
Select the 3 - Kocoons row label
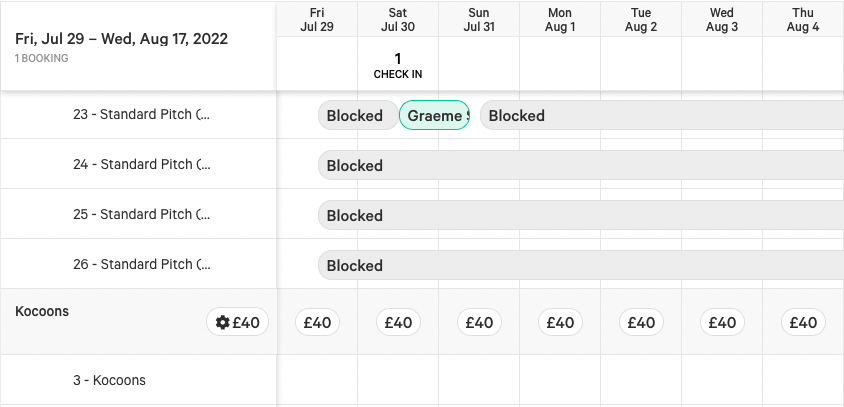click(109, 380)
